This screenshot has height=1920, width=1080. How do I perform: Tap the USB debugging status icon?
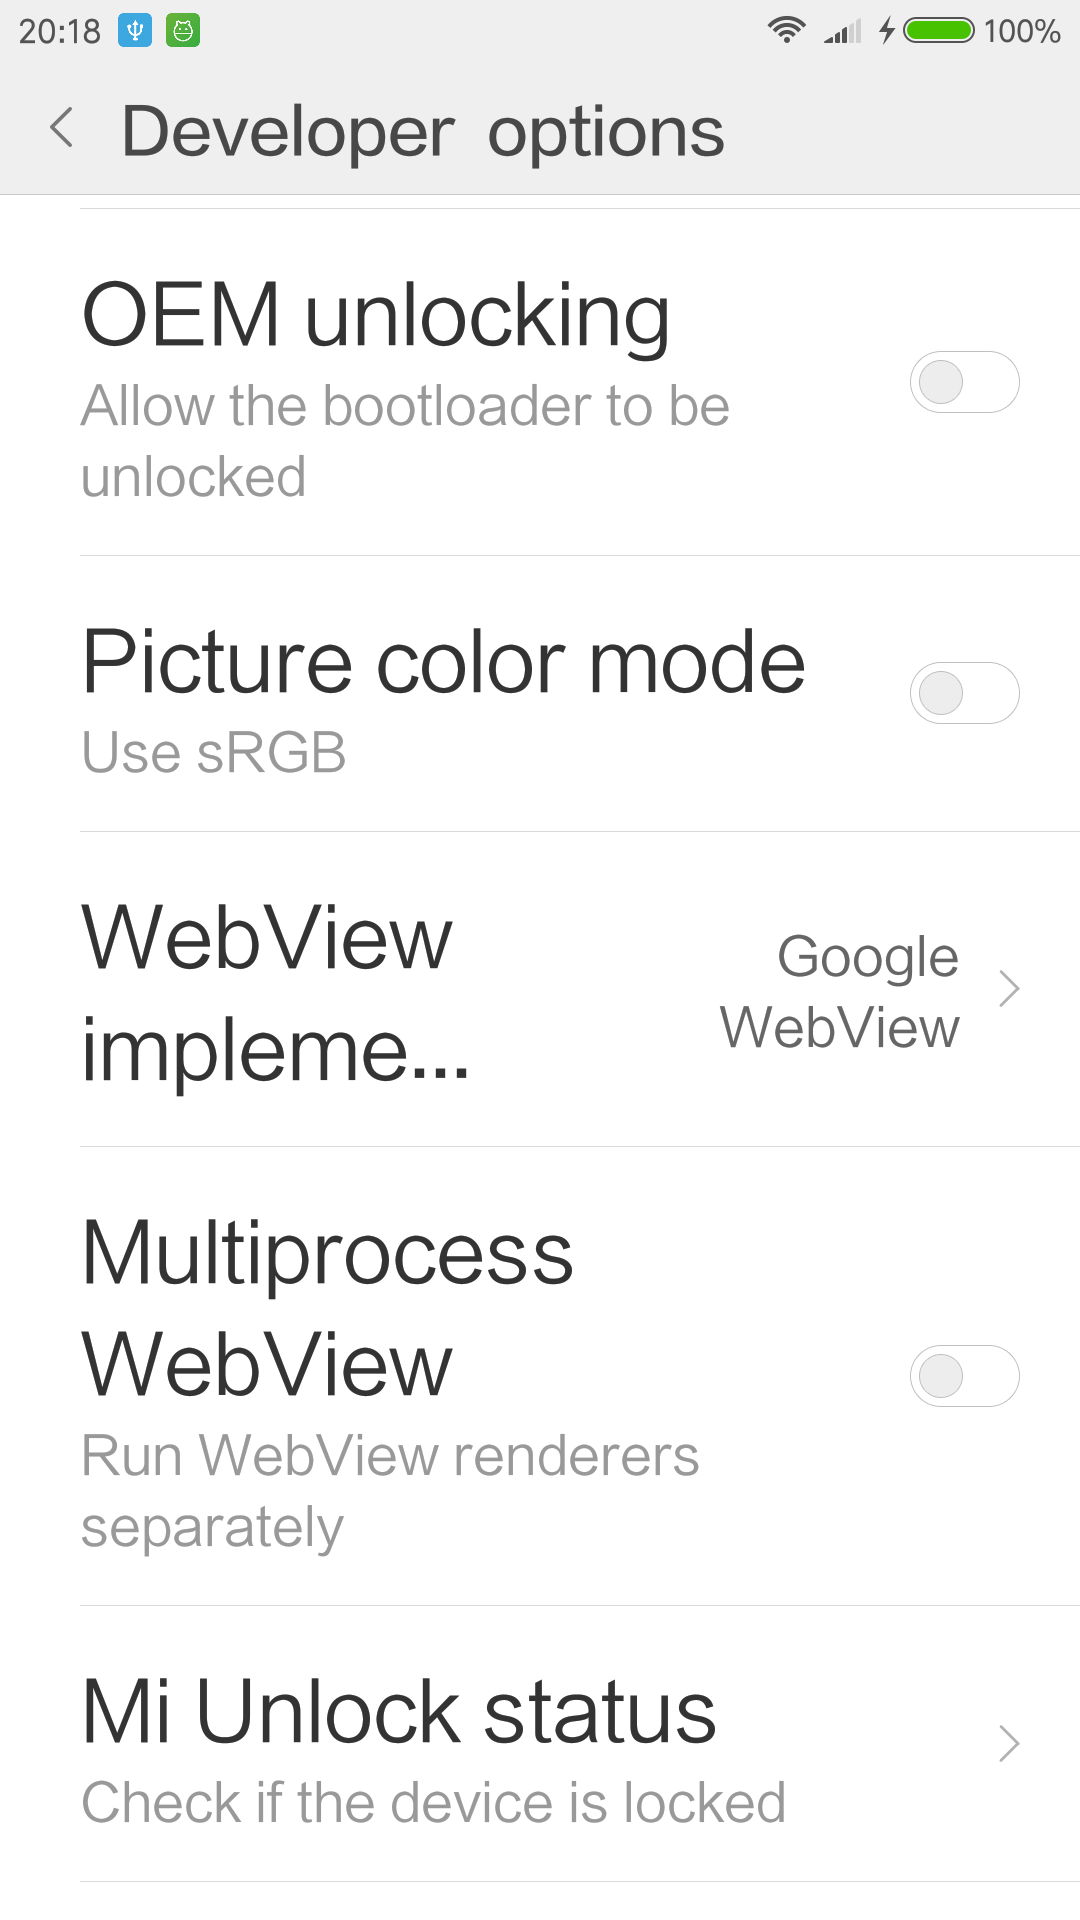(135, 31)
